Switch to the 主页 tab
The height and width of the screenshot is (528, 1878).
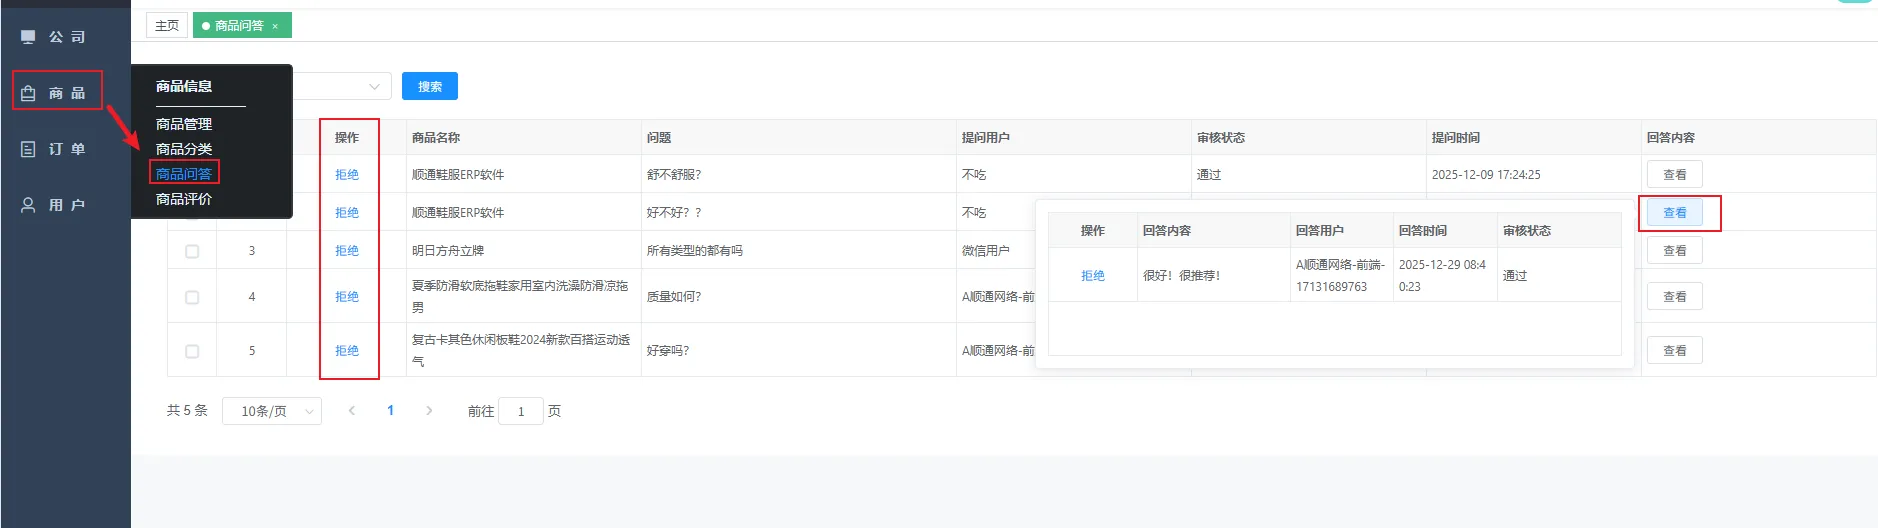pos(167,26)
